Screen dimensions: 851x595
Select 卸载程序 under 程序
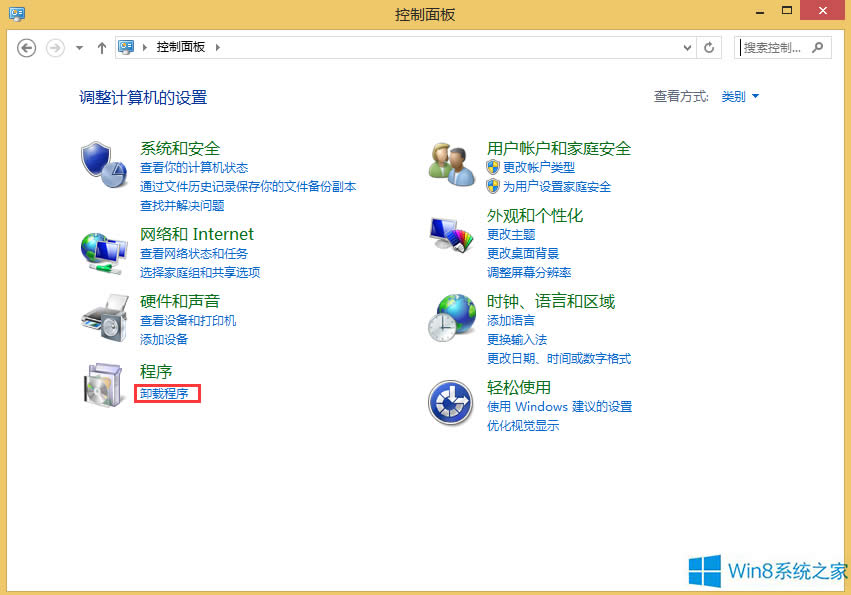tap(166, 393)
